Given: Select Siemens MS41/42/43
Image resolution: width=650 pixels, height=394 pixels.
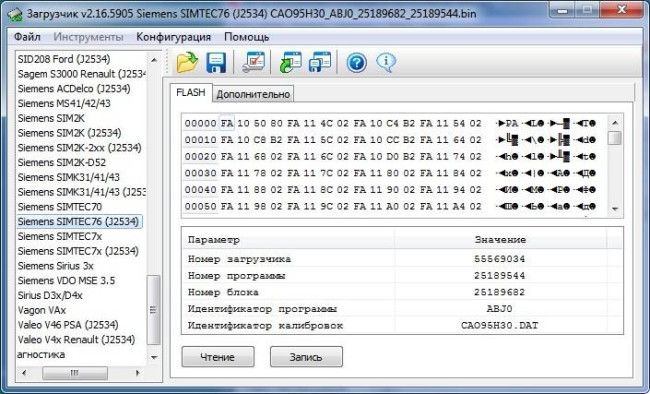Looking at the screenshot, I should [64, 103].
